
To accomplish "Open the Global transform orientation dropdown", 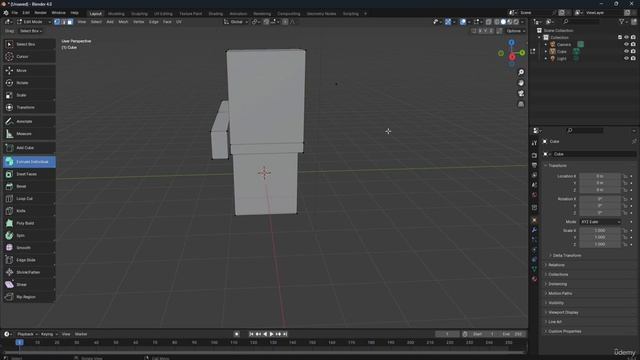I will point(236,22).
